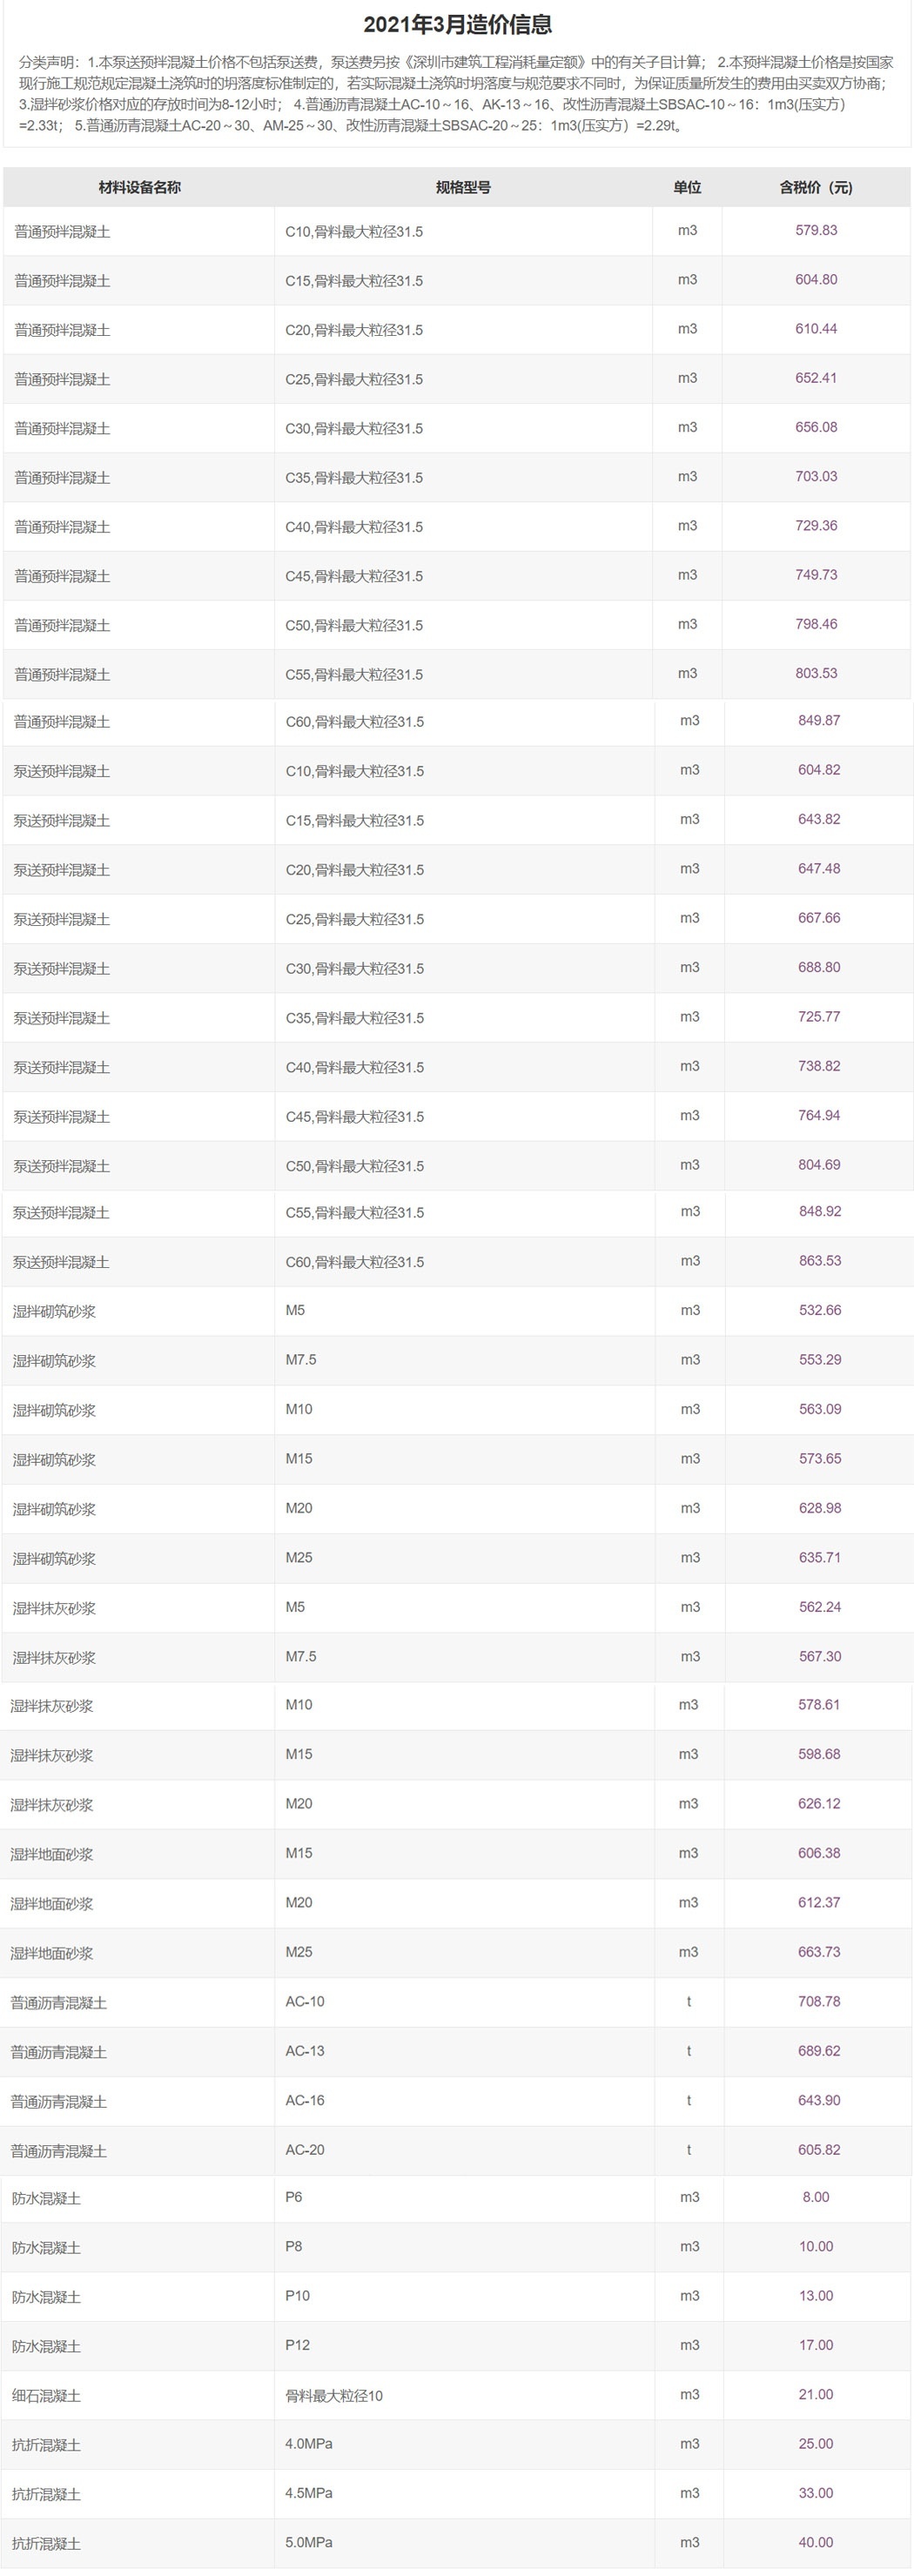Click the 5.0MPa specification cell
The height and width of the screenshot is (2576, 914).
click(x=309, y=2542)
